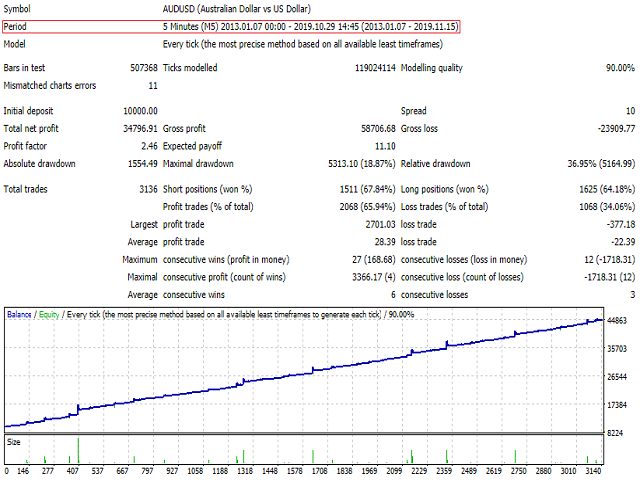Click the Short positions value 1511 (67.84%)
The height and width of the screenshot is (480, 640).
pos(368,189)
